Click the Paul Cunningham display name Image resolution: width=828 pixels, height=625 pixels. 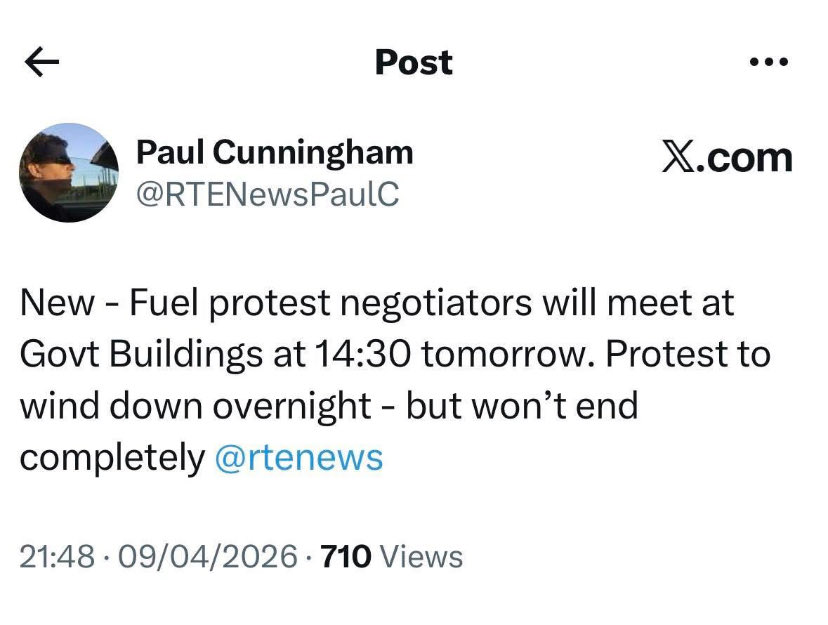(274, 153)
